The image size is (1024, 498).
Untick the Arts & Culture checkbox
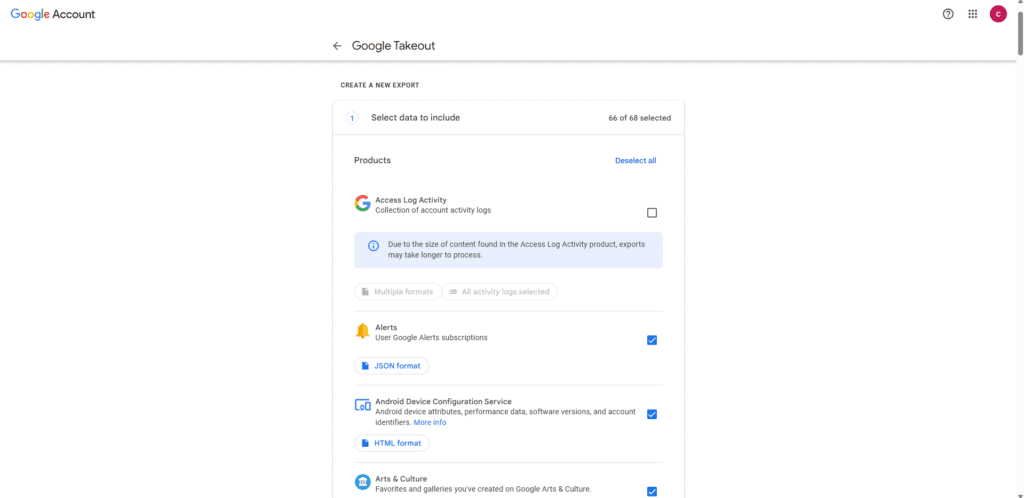point(652,491)
